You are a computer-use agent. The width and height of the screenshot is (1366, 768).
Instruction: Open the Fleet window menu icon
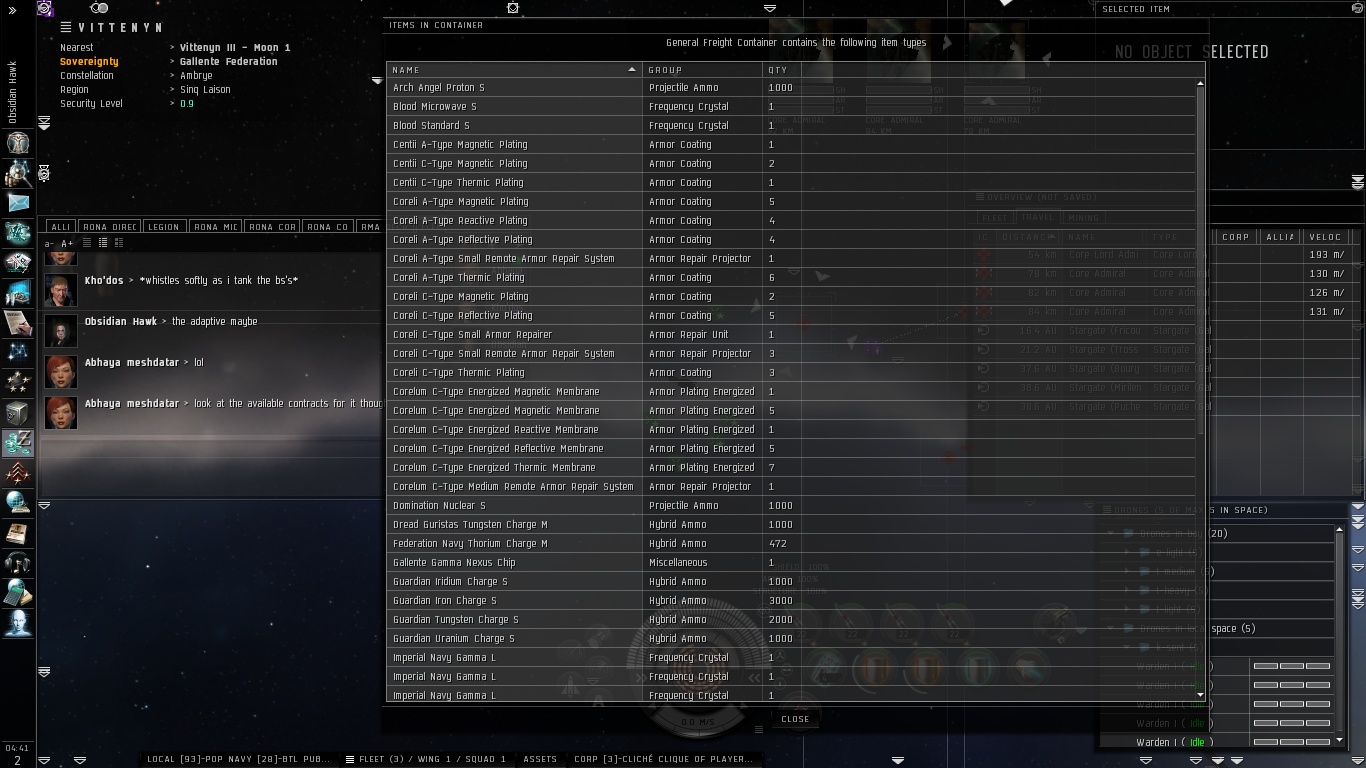(x=350, y=759)
